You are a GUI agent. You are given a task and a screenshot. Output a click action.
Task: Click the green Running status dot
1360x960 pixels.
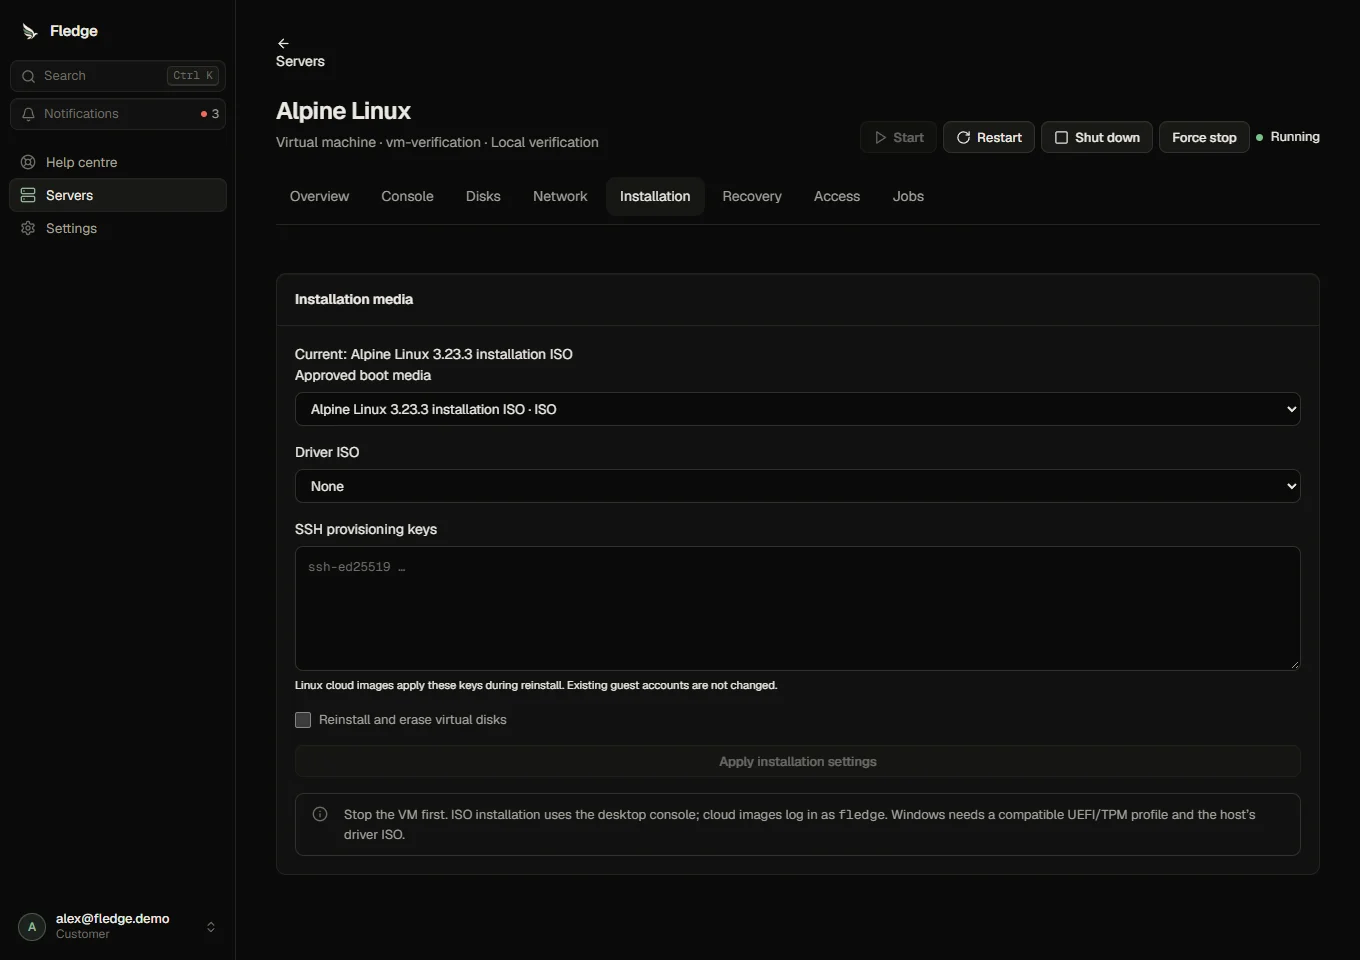(x=1259, y=137)
